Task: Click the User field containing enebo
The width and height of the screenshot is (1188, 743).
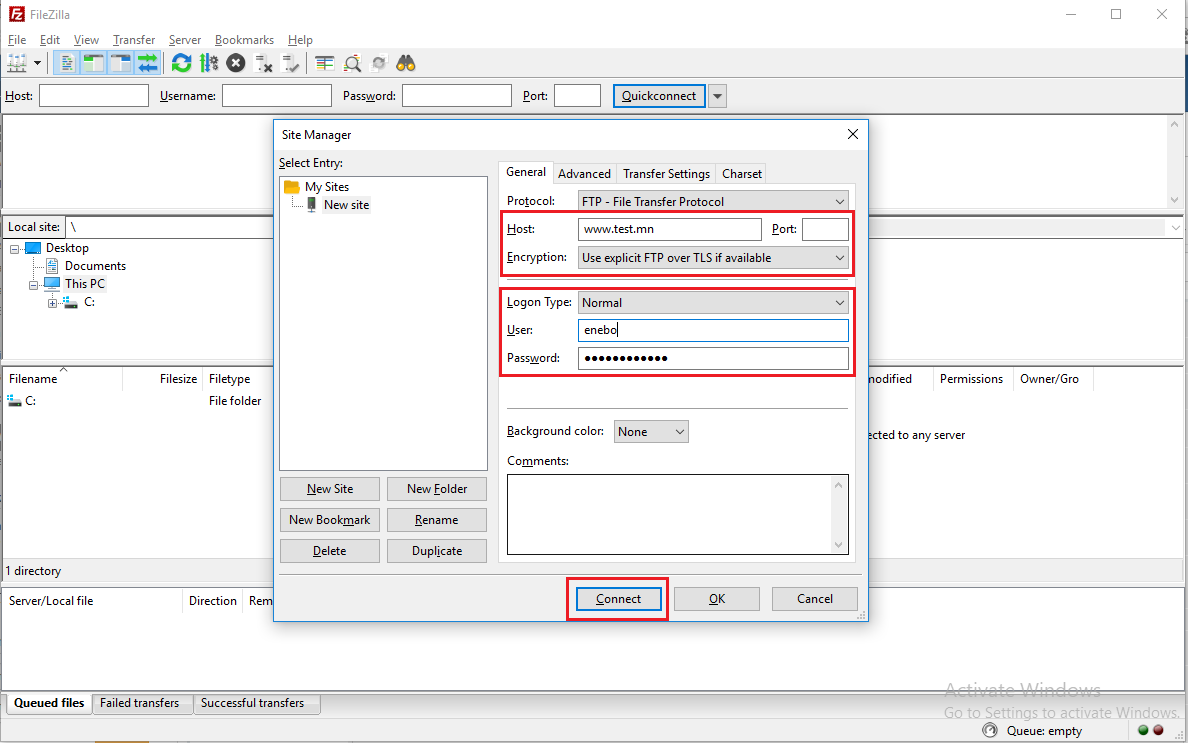Action: click(x=713, y=330)
